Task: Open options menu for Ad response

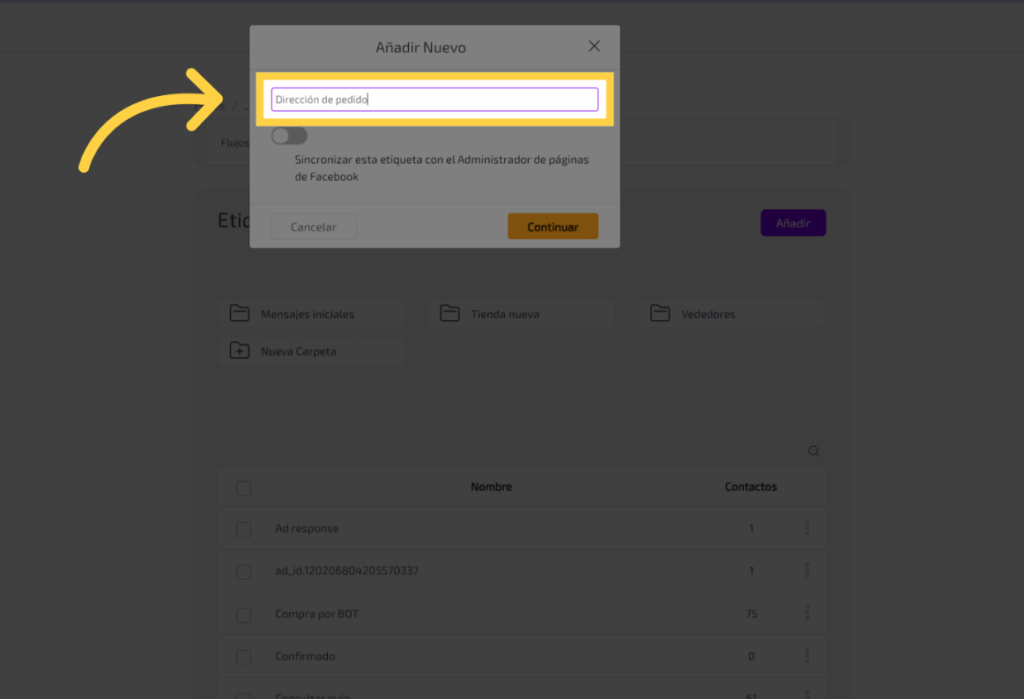Action: coord(807,528)
